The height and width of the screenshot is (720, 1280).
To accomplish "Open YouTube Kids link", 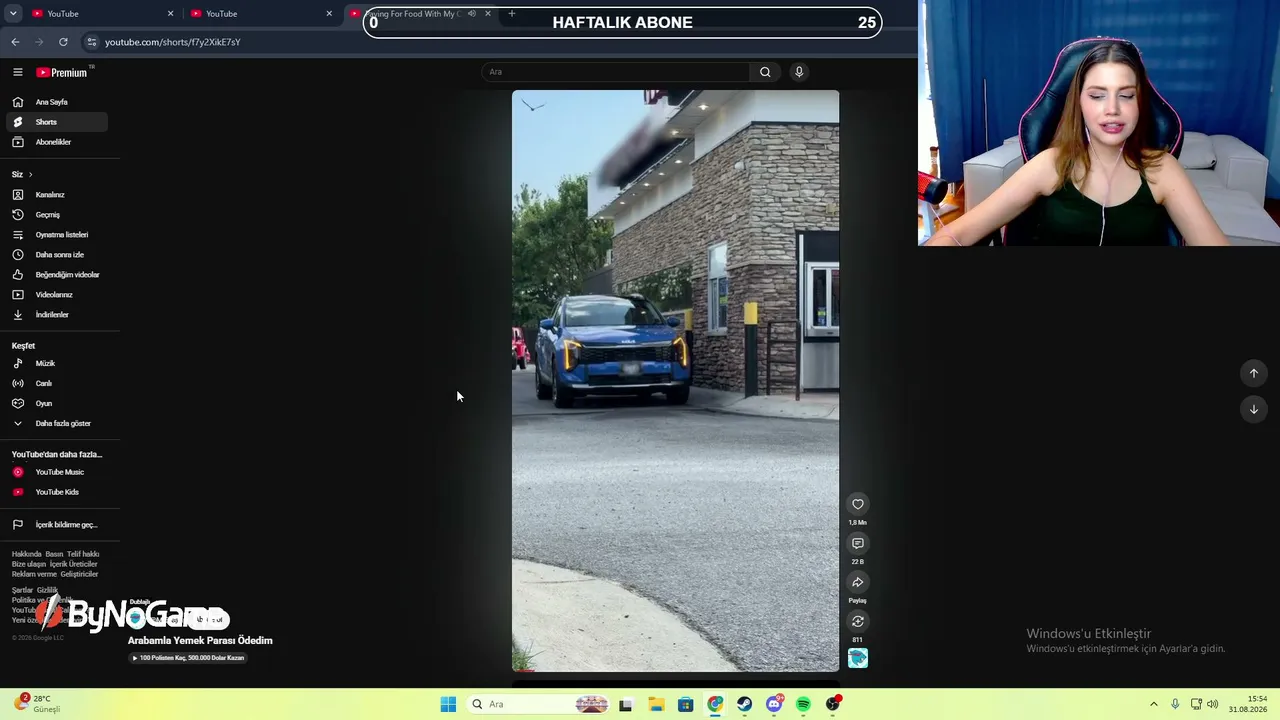I will [x=56, y=492].
